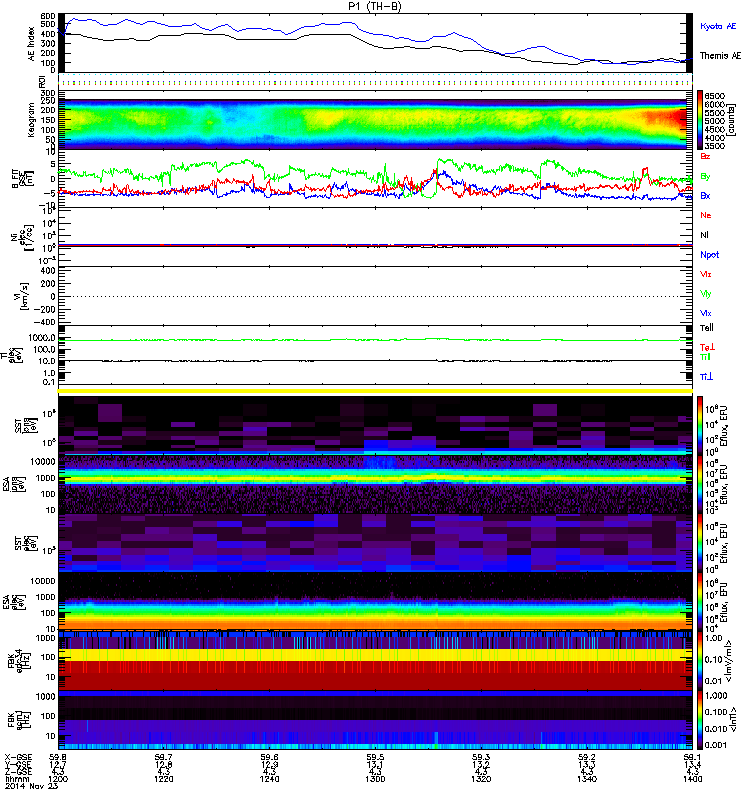This screenshot has width=750, height=800.
Task: Click the green Viy velocity legend label
Action: 706,293
